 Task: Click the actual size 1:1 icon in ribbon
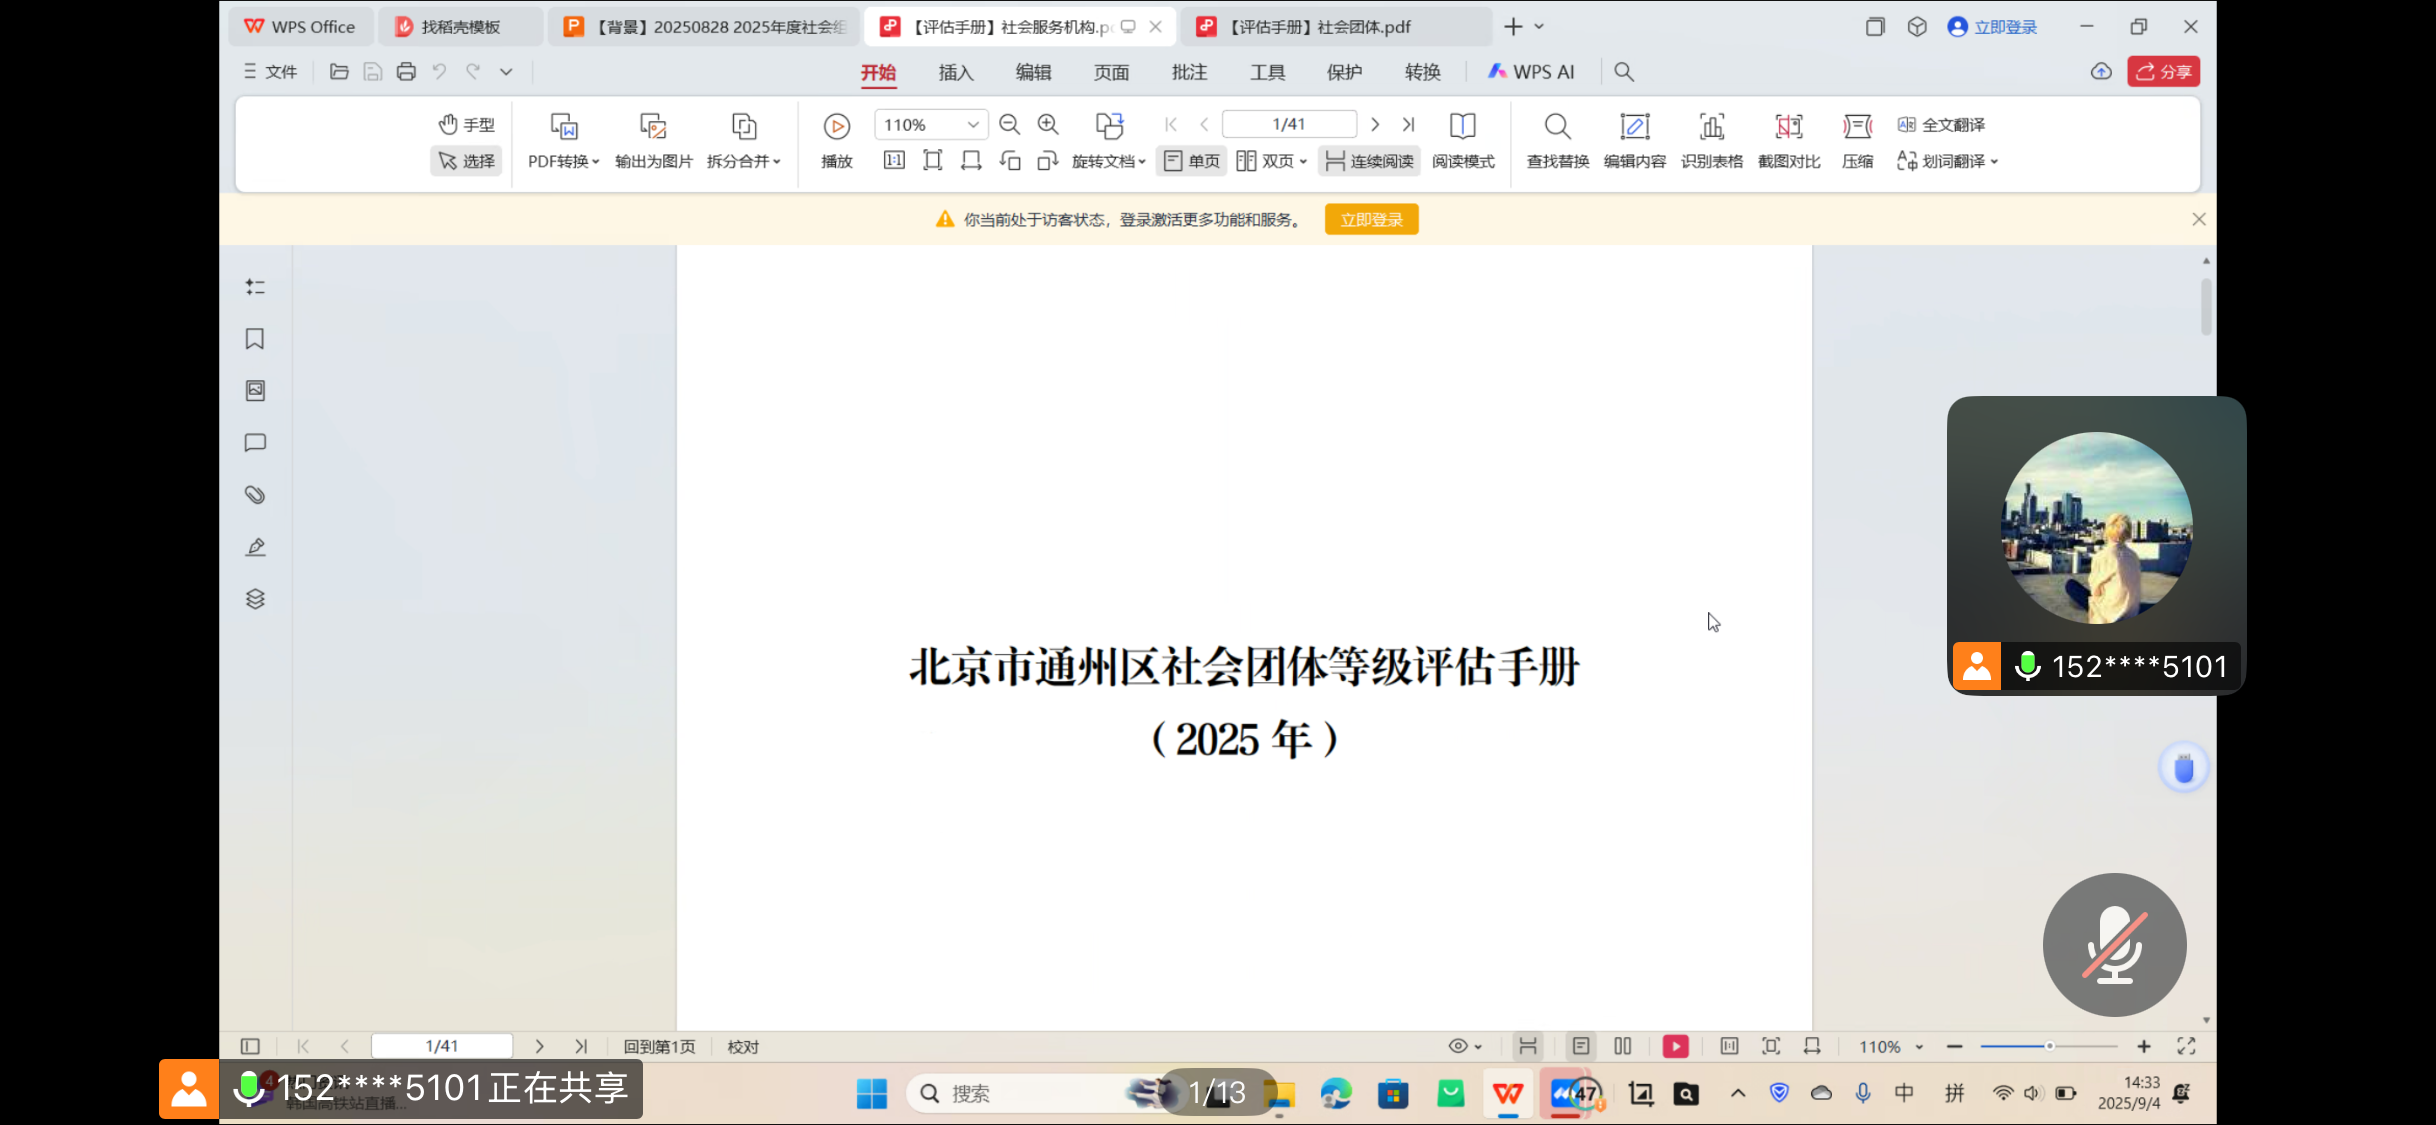[x=894, y=161]
